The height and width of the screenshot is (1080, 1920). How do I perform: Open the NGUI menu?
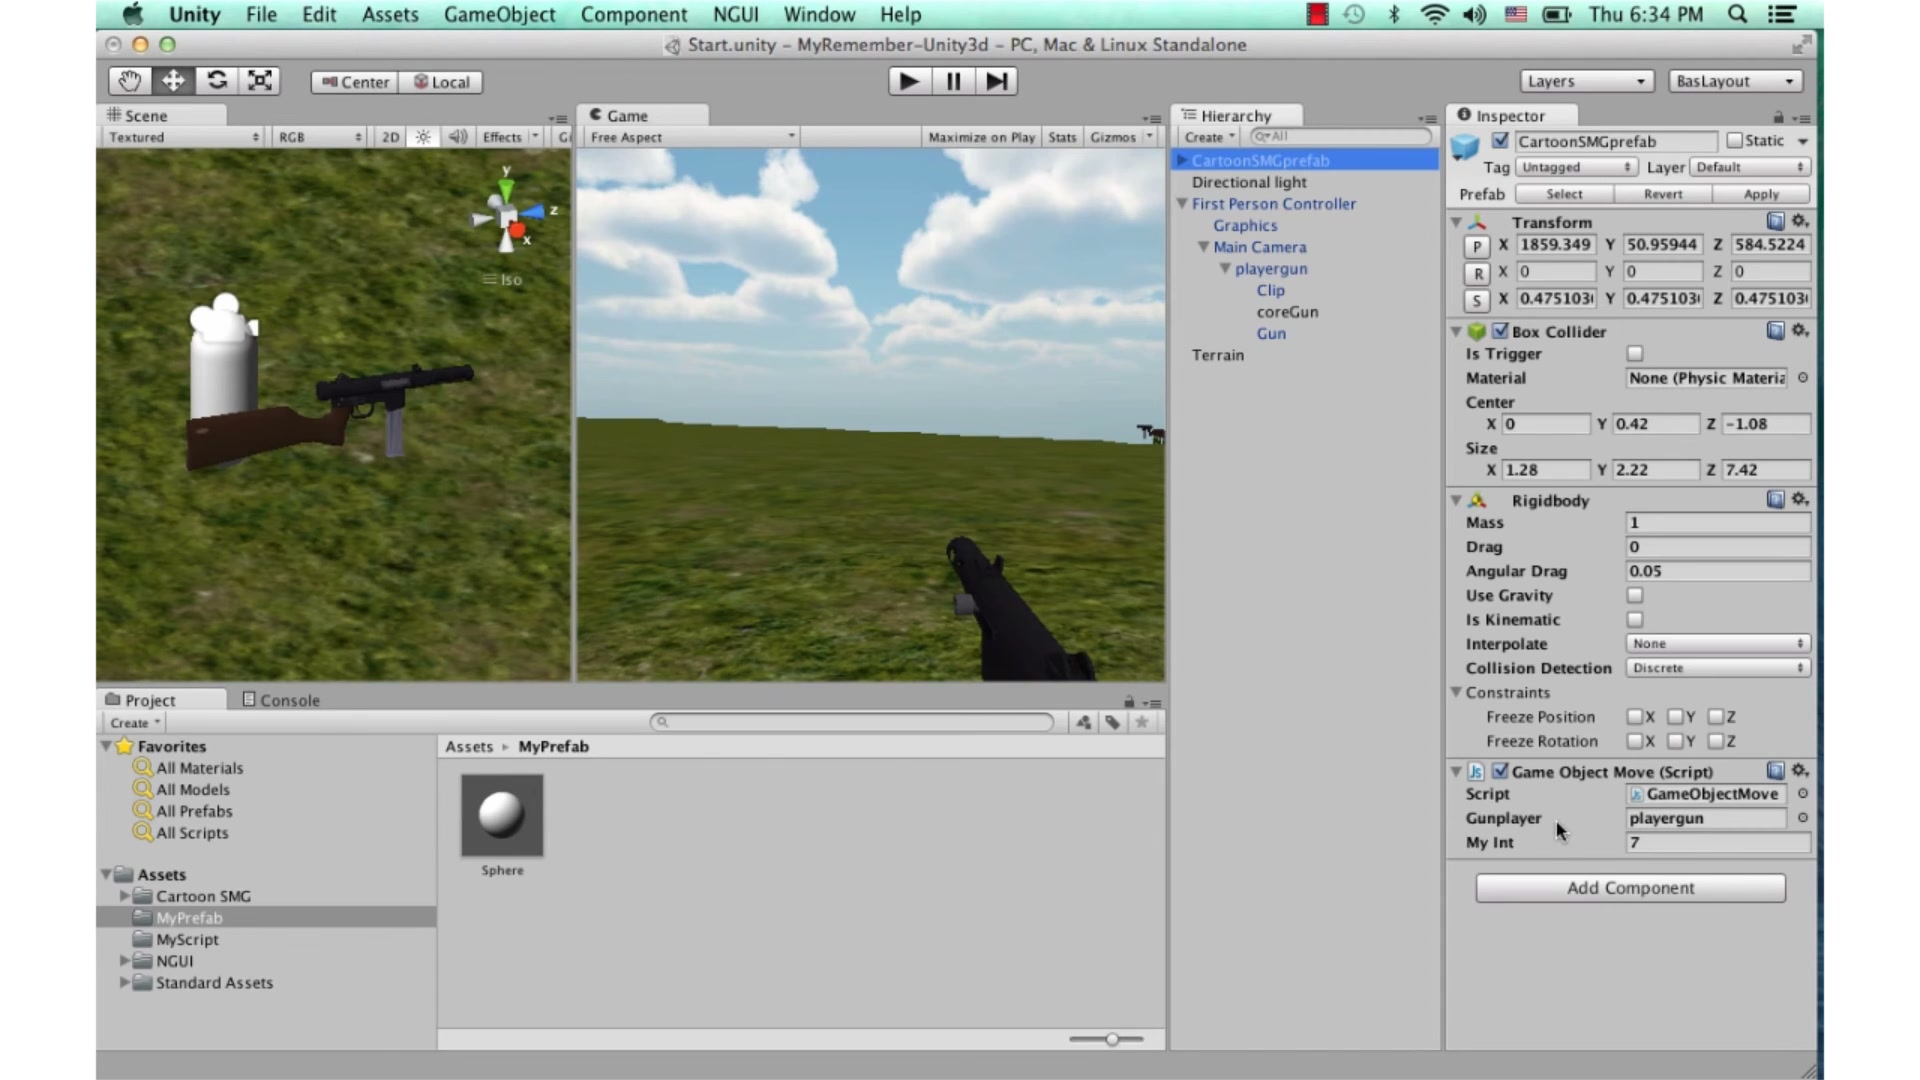coord(735,14)
